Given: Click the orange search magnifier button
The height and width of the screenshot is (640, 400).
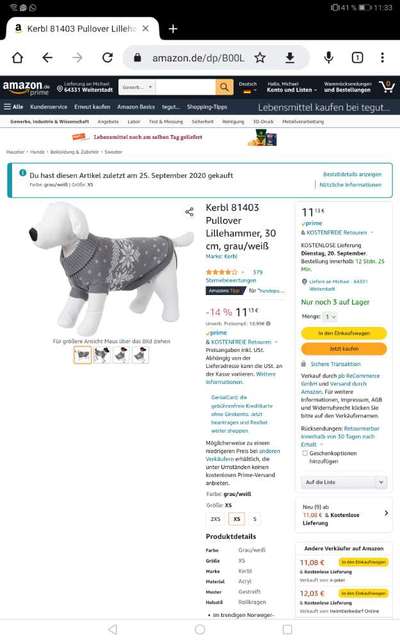Looking at the screenshot, I should coord(224,87).
